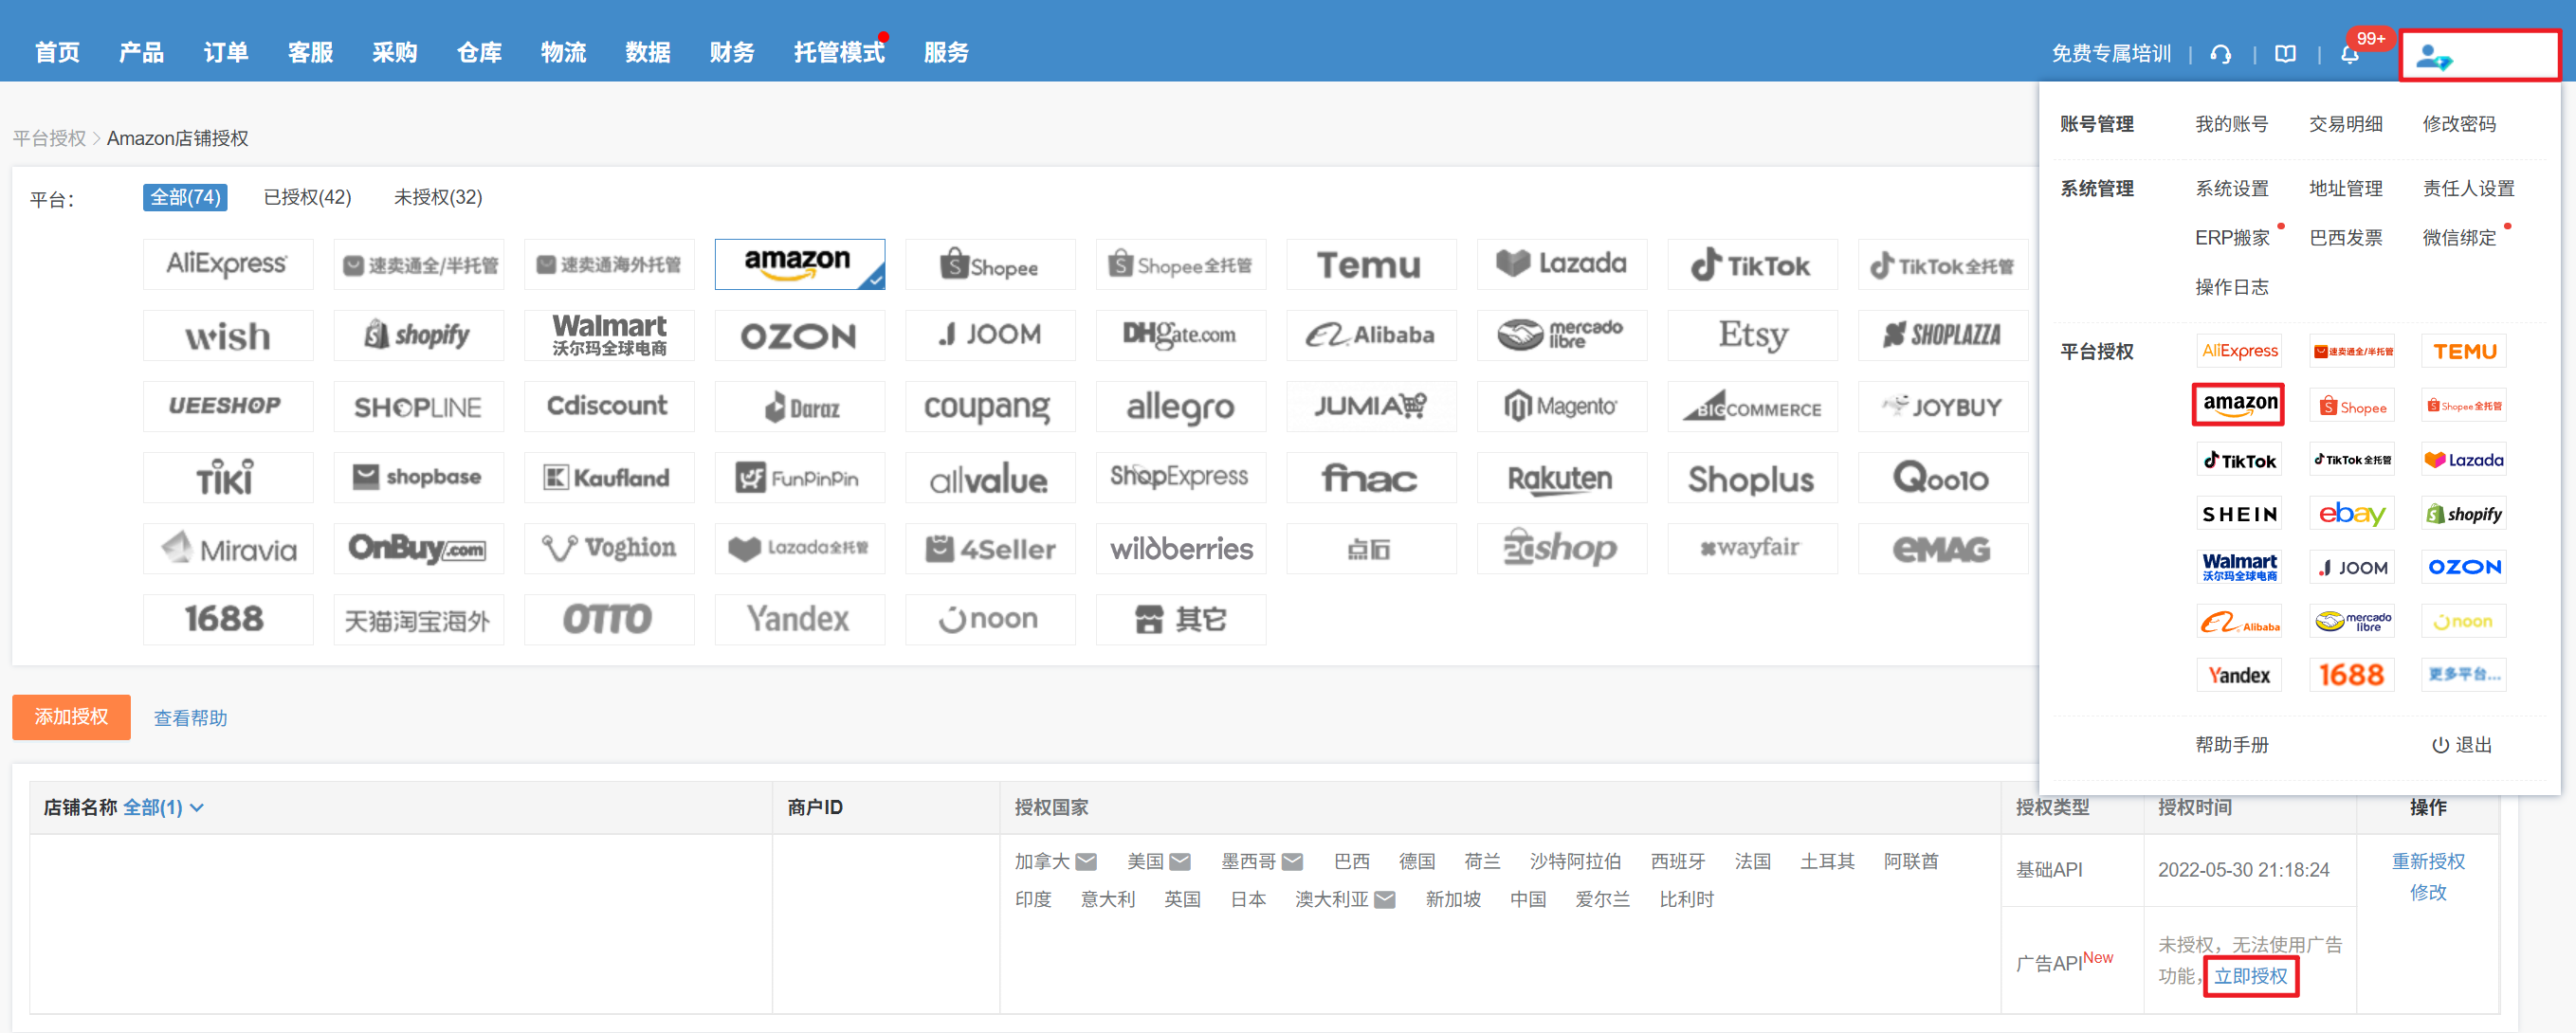Click the envelope icon next to 加拿大

click(x=1086, y=861)
